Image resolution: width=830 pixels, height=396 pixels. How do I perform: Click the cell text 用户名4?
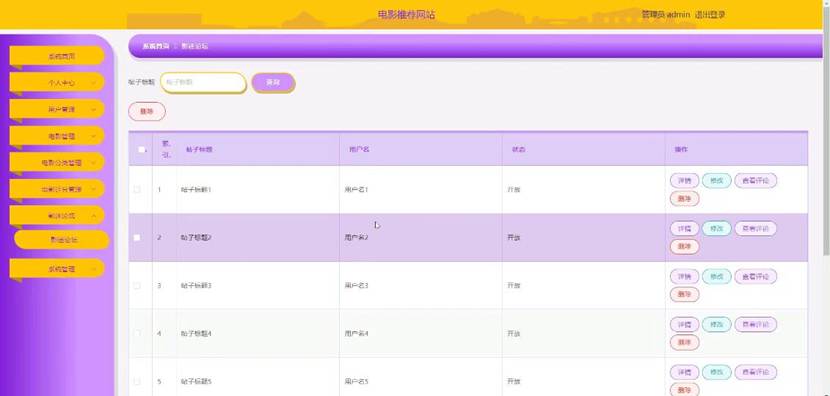(x=356, y=334)
